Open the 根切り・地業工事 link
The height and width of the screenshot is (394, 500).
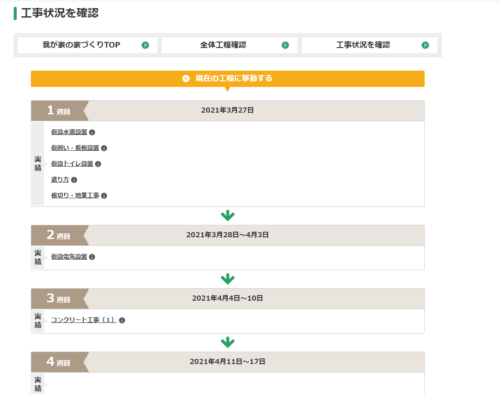75,195
